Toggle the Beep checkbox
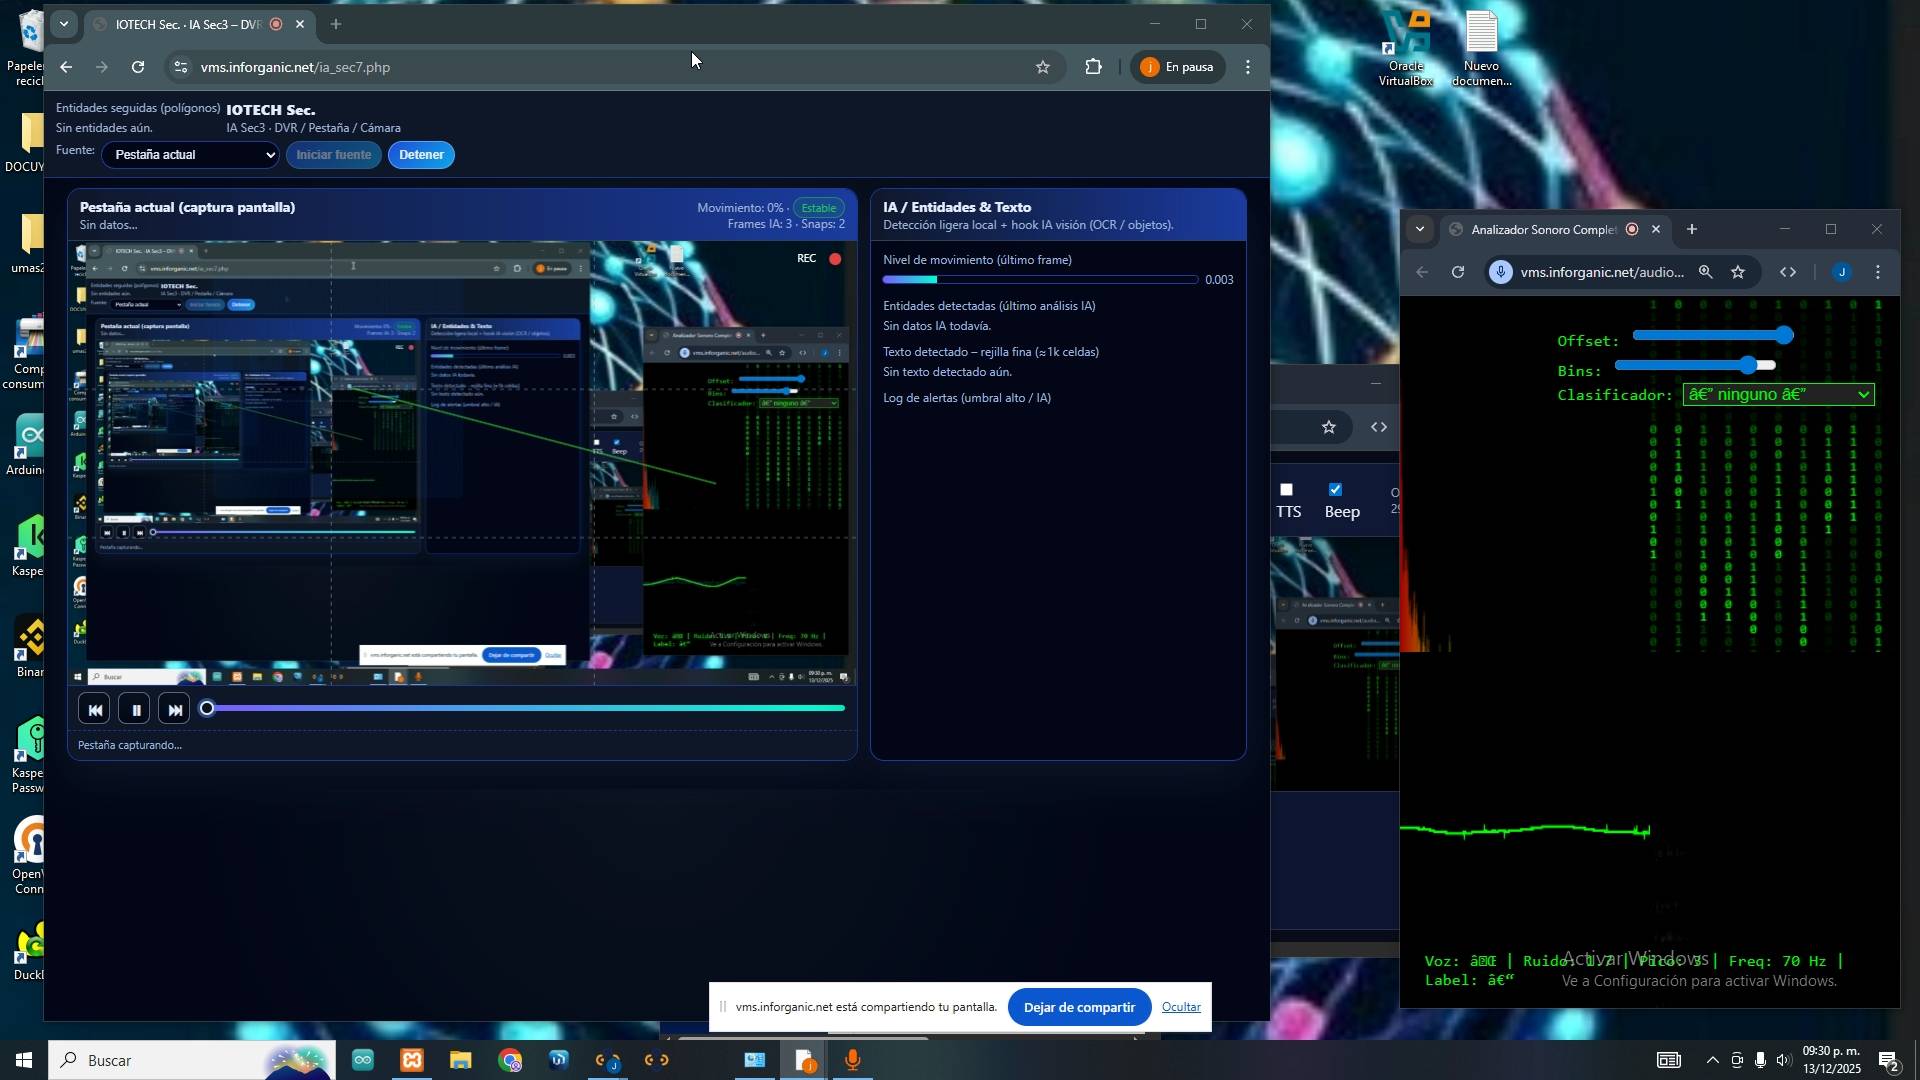This screenshot has height=1080, width=1920. pos(1335,490)
